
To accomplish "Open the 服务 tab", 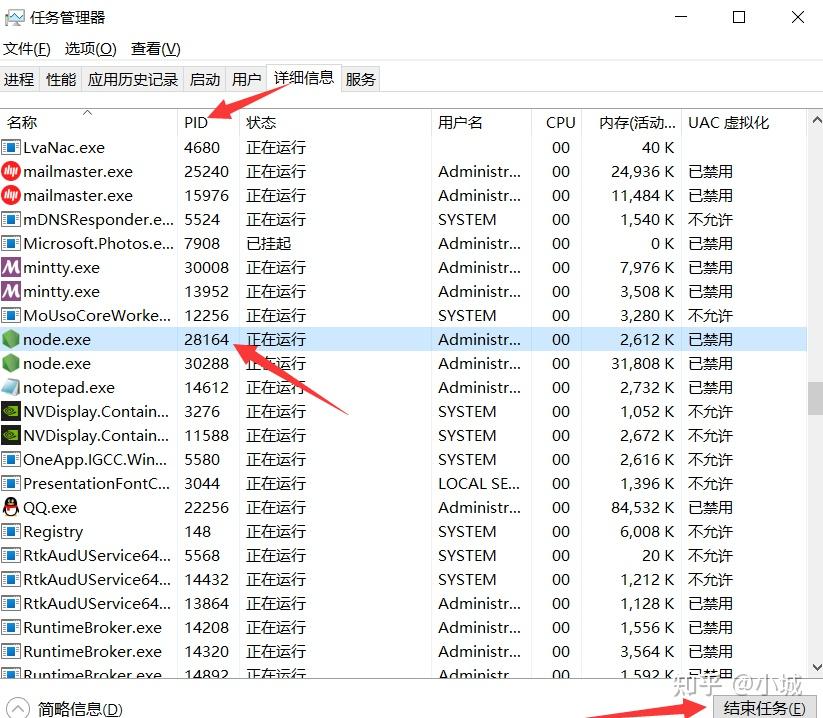I will pyautogui.click(x=360, y=79).
